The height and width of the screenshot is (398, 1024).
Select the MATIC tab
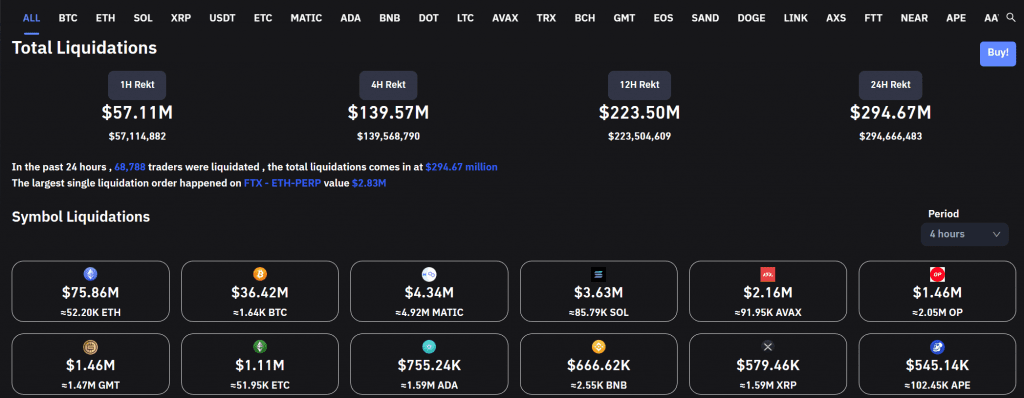point(306,18)
